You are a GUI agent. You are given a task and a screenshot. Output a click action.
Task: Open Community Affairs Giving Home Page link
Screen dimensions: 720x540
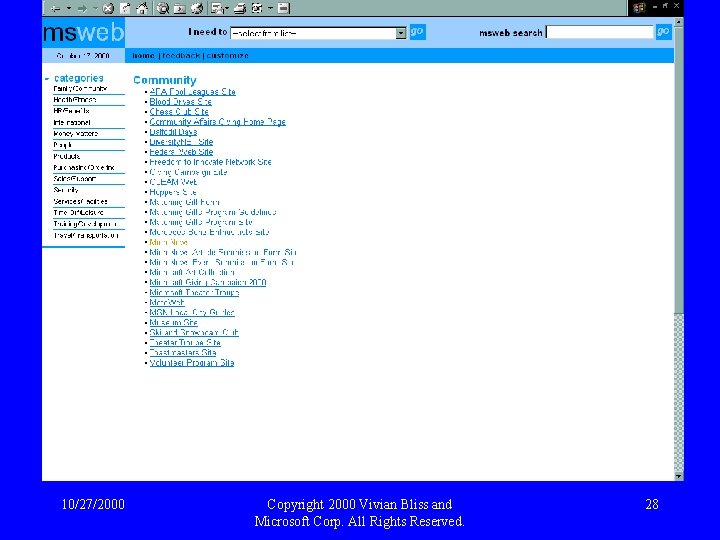(218, 122)
